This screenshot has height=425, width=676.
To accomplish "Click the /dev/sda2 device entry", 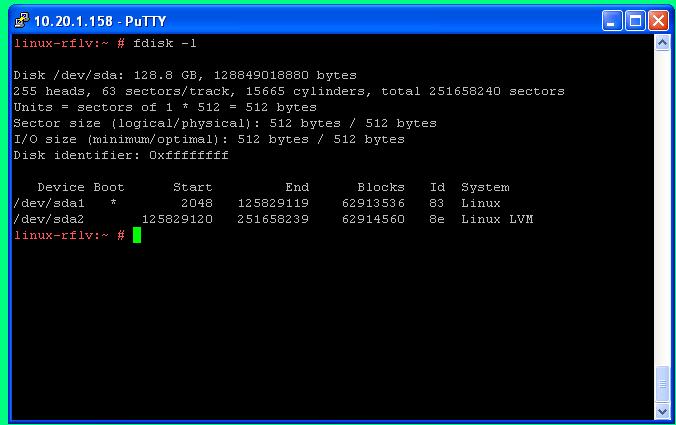I will pos(48,219).
